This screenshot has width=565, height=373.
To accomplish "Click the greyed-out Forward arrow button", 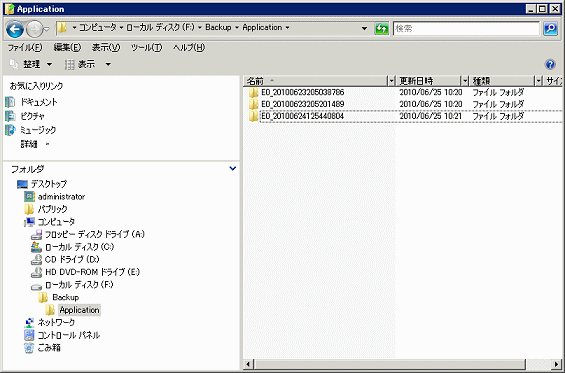I will tap(34, 30).
